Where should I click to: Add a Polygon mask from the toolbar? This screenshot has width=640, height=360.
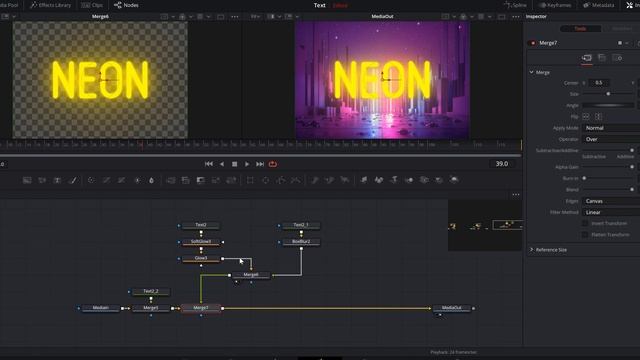[281, 180]
